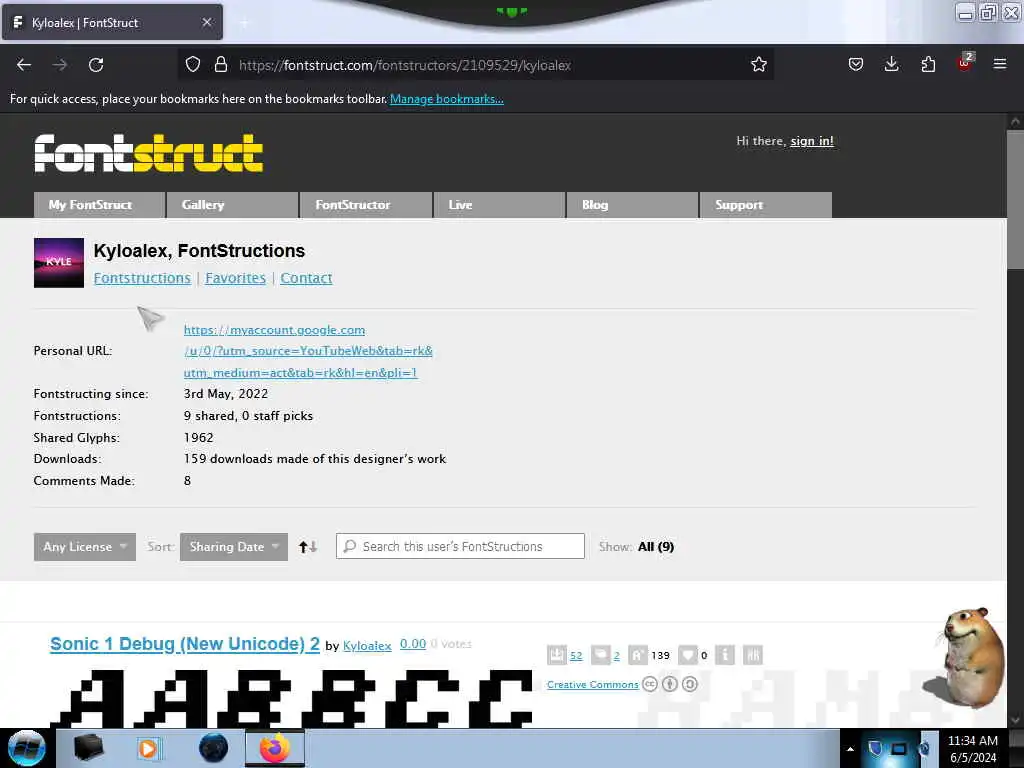Open a new browser tab
This screenshot has width=1024, height=768.
[x=244, y=23]
